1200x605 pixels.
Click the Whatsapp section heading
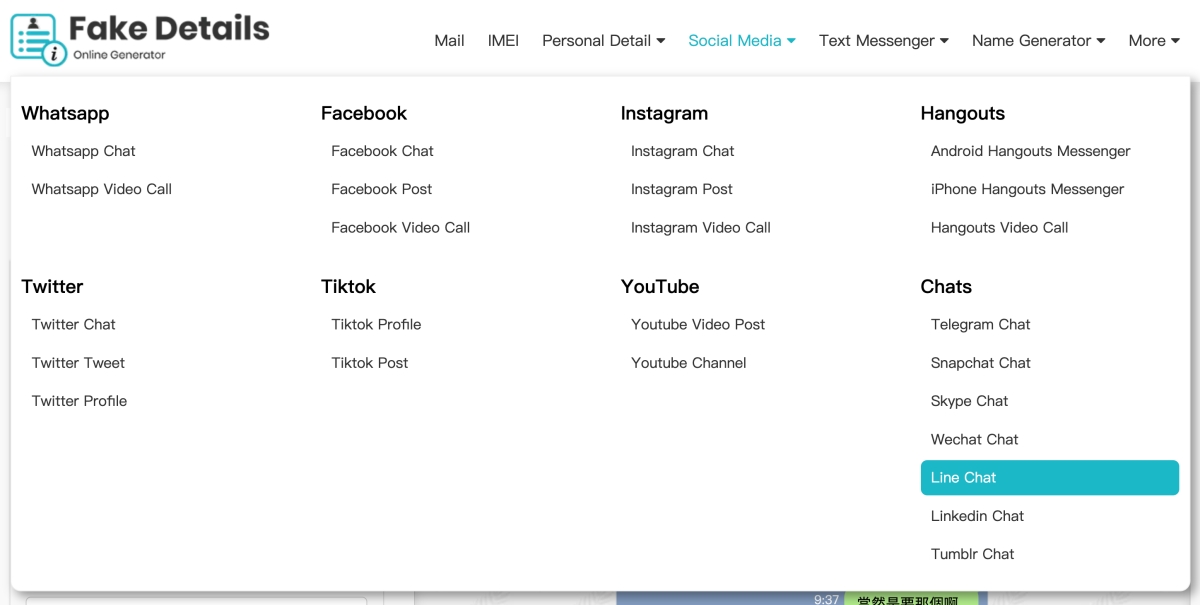coord(65,113)
